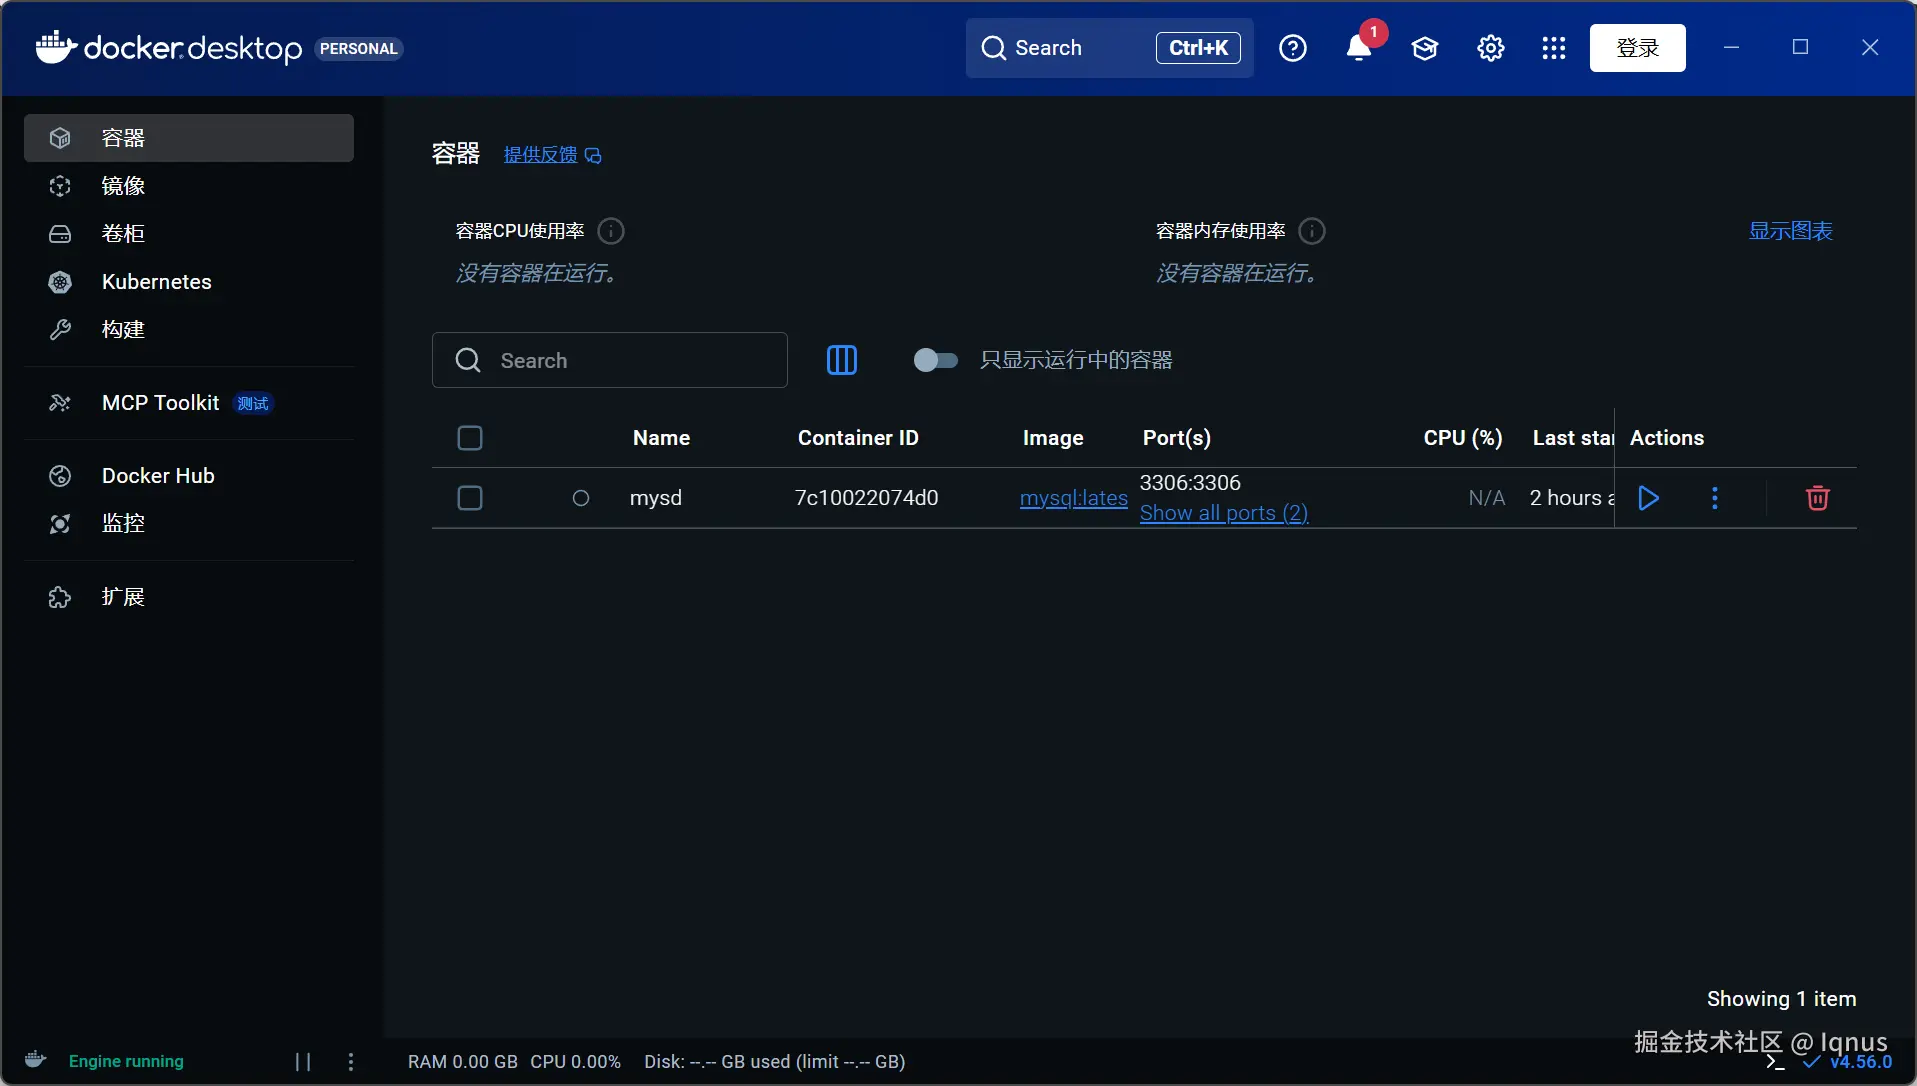Click the 显示图表 link
1917x1086 pixels.
[x=1790, y=231]
